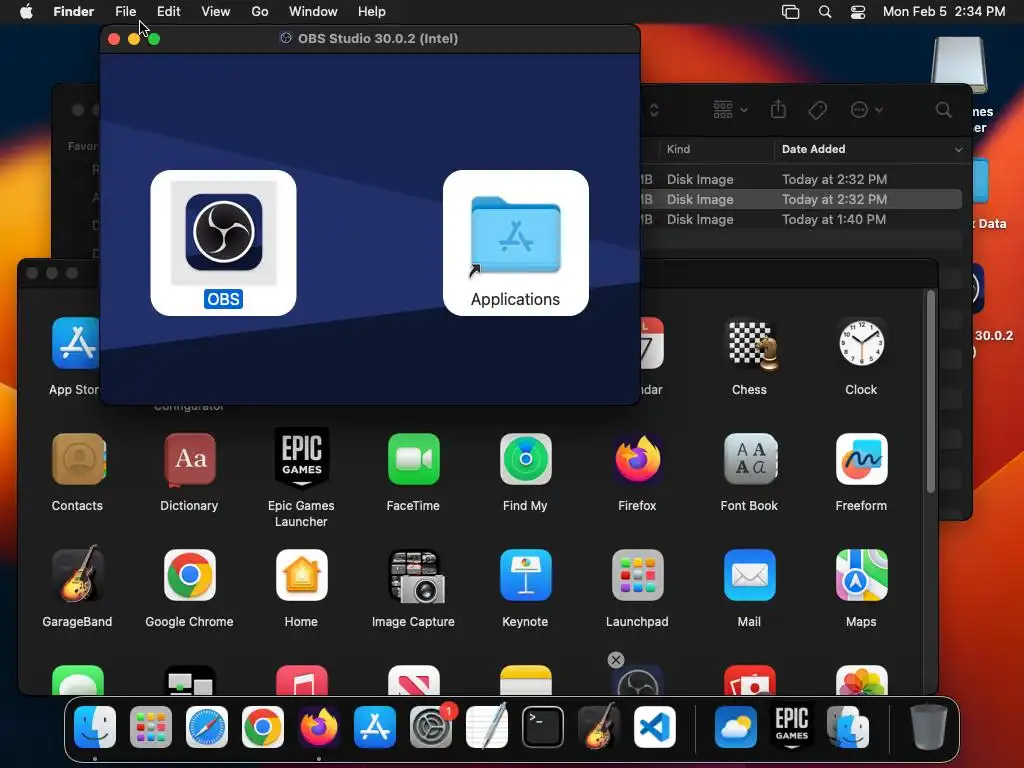The image size is (1024, 768).
Task: Open the Trash in the Dock
Action: pos(929,727)
